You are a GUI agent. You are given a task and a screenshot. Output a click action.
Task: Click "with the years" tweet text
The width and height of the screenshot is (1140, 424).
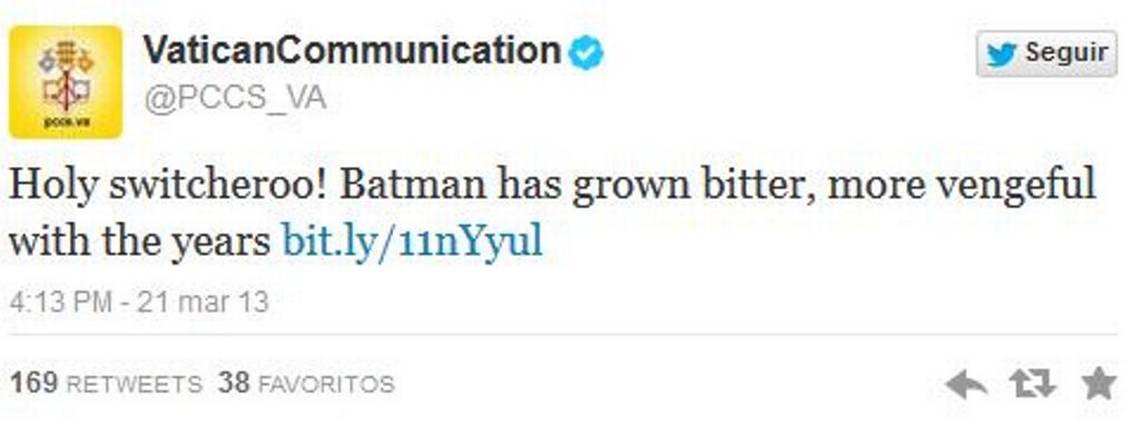(140, 242)
